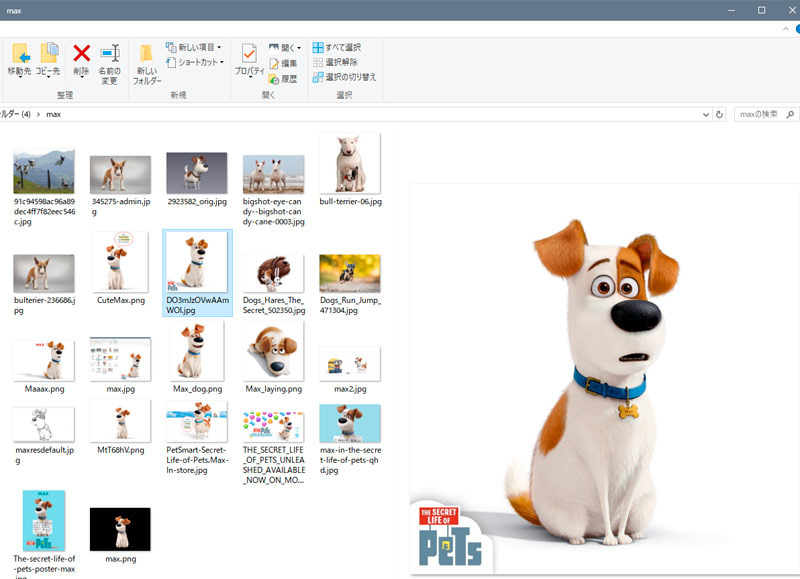Screen dimensions: 800x579
Task: Select the THE_SECRET_LIFE_OF_PETS_UNLEASHED thumbnail
Action: point(273,426)
